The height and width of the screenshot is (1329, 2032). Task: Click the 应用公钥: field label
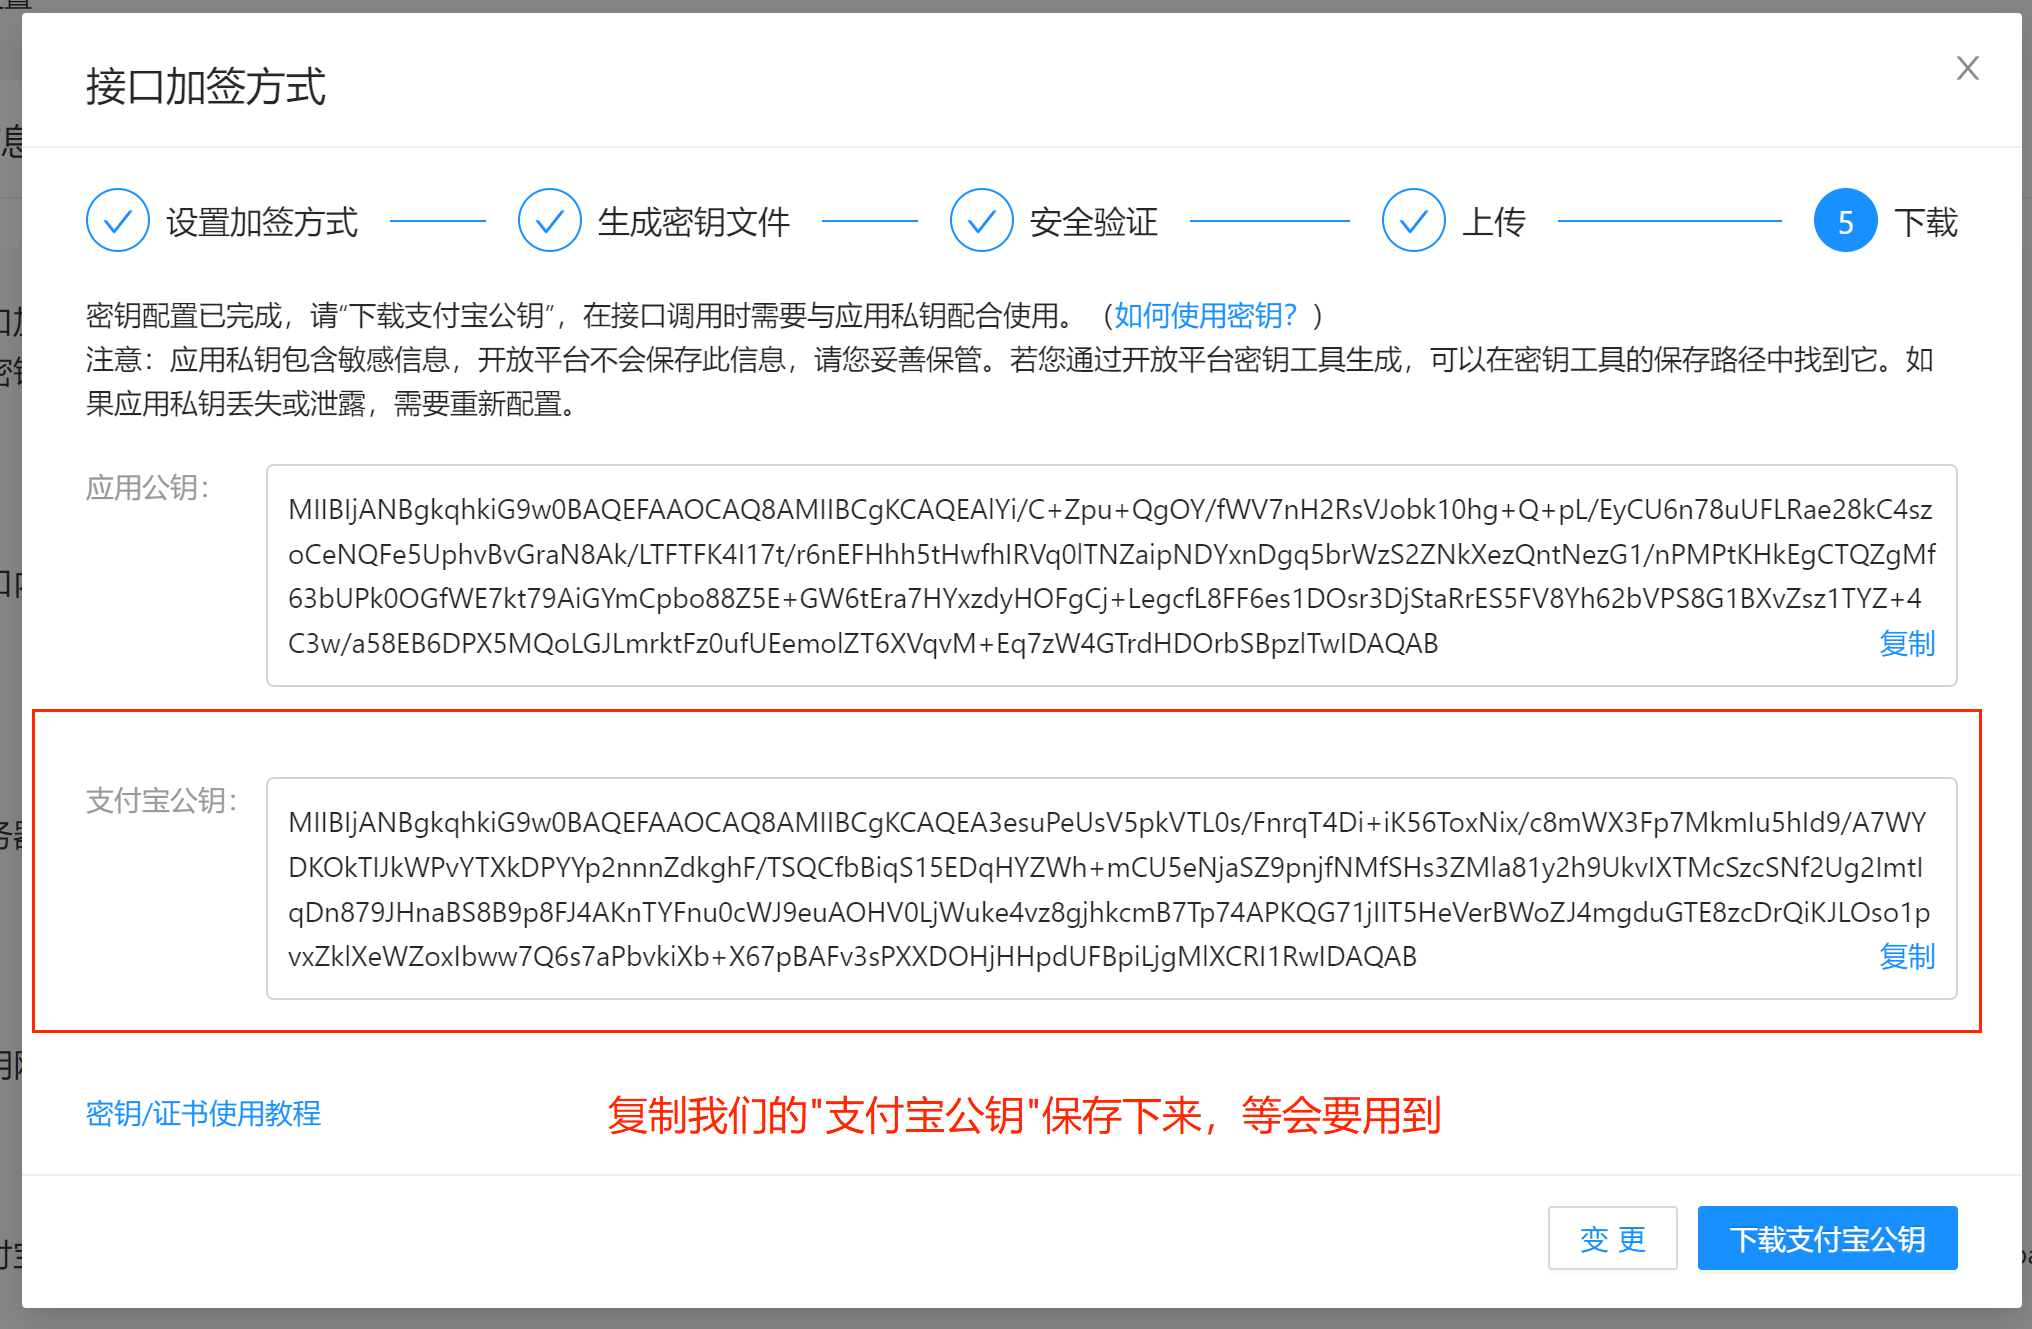148,488
